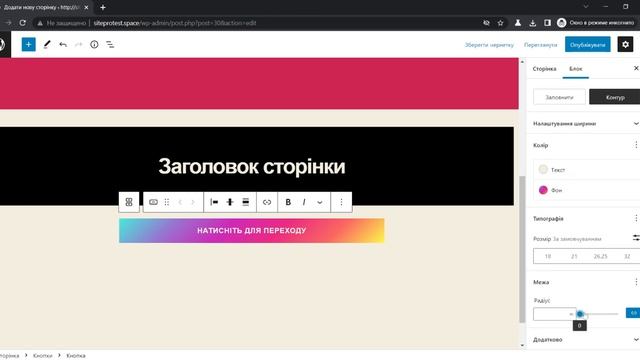
Task: Switch to the Блок tab
Action: [x=576, y=69]
